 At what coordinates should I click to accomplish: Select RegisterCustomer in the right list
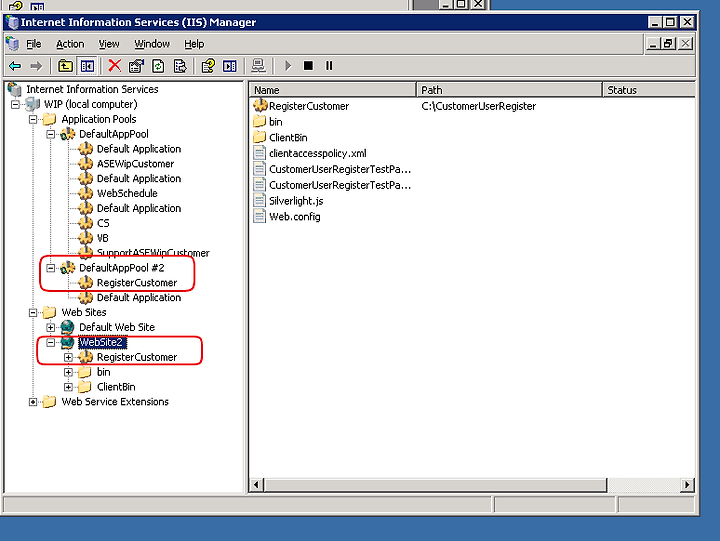point(309,106)
